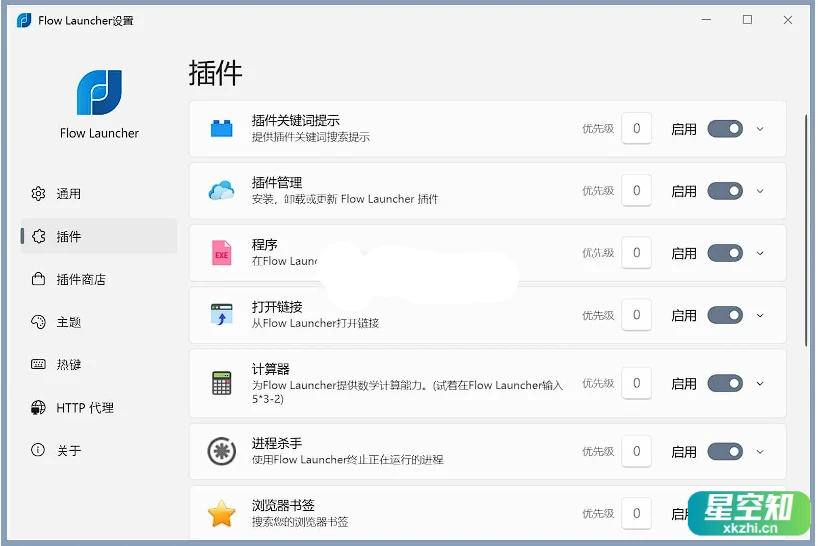Click priority field of 进程杀手

tap(636, 451)
